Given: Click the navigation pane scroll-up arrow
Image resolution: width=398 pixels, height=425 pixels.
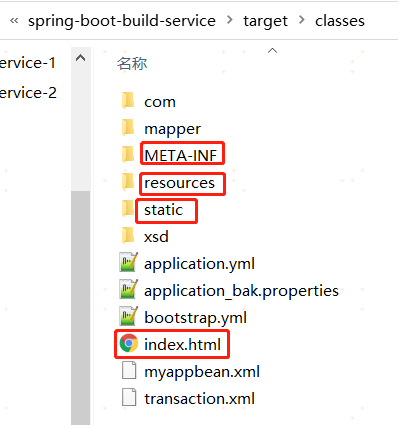Looking at the screenshot, I should (x=80, y=59).
